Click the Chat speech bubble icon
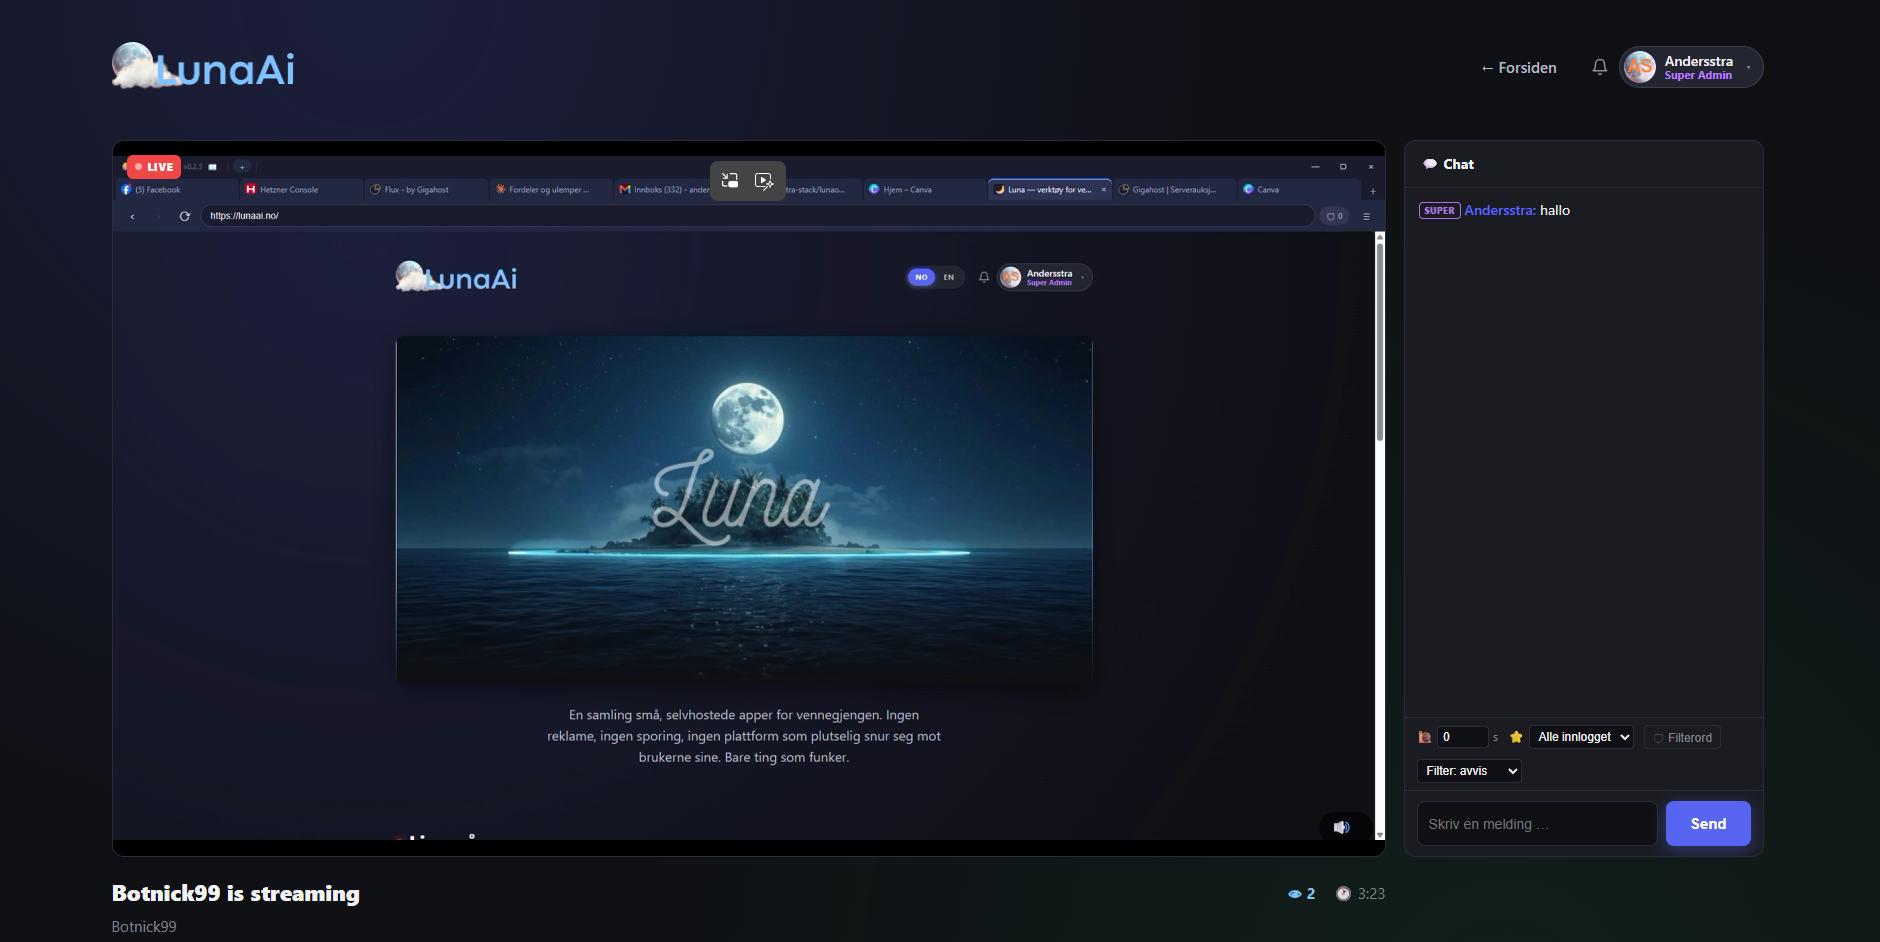 pos(1430,164)
